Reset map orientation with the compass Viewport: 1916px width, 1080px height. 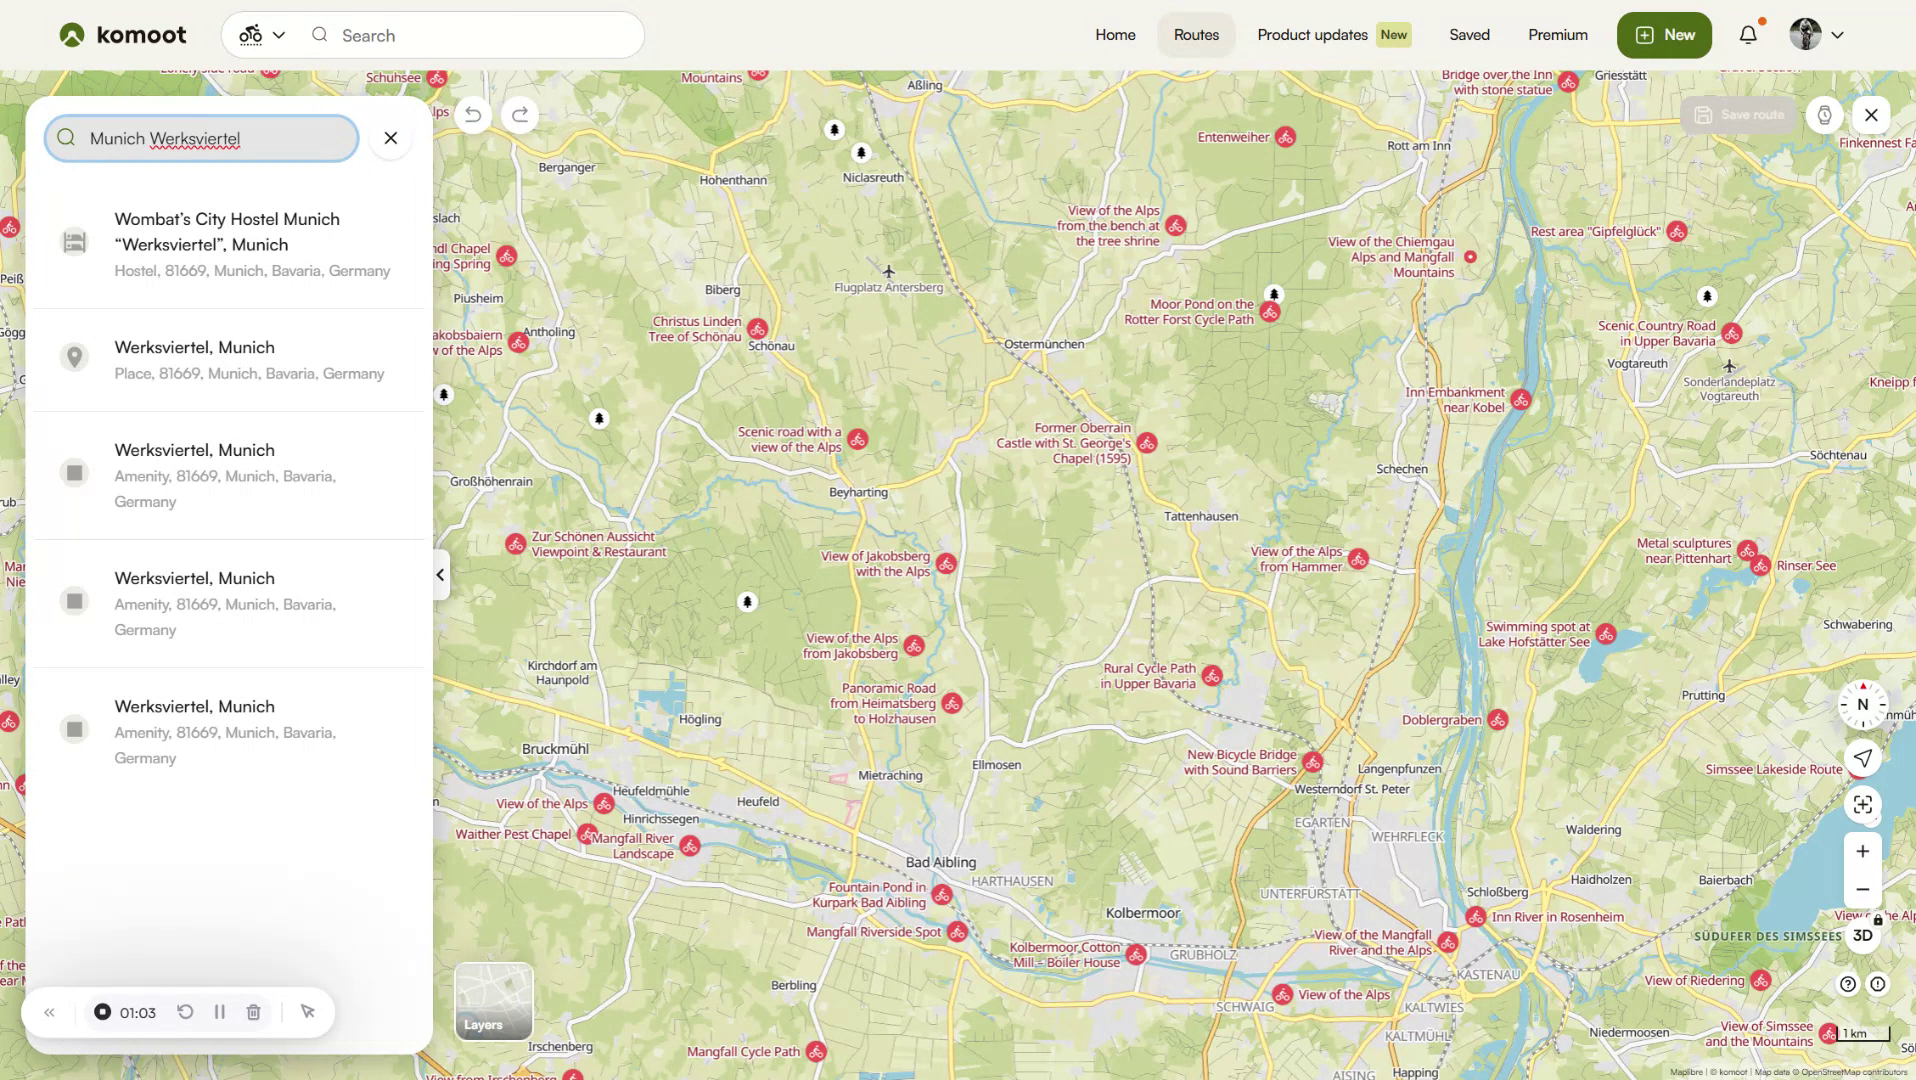click(1861, 704)
